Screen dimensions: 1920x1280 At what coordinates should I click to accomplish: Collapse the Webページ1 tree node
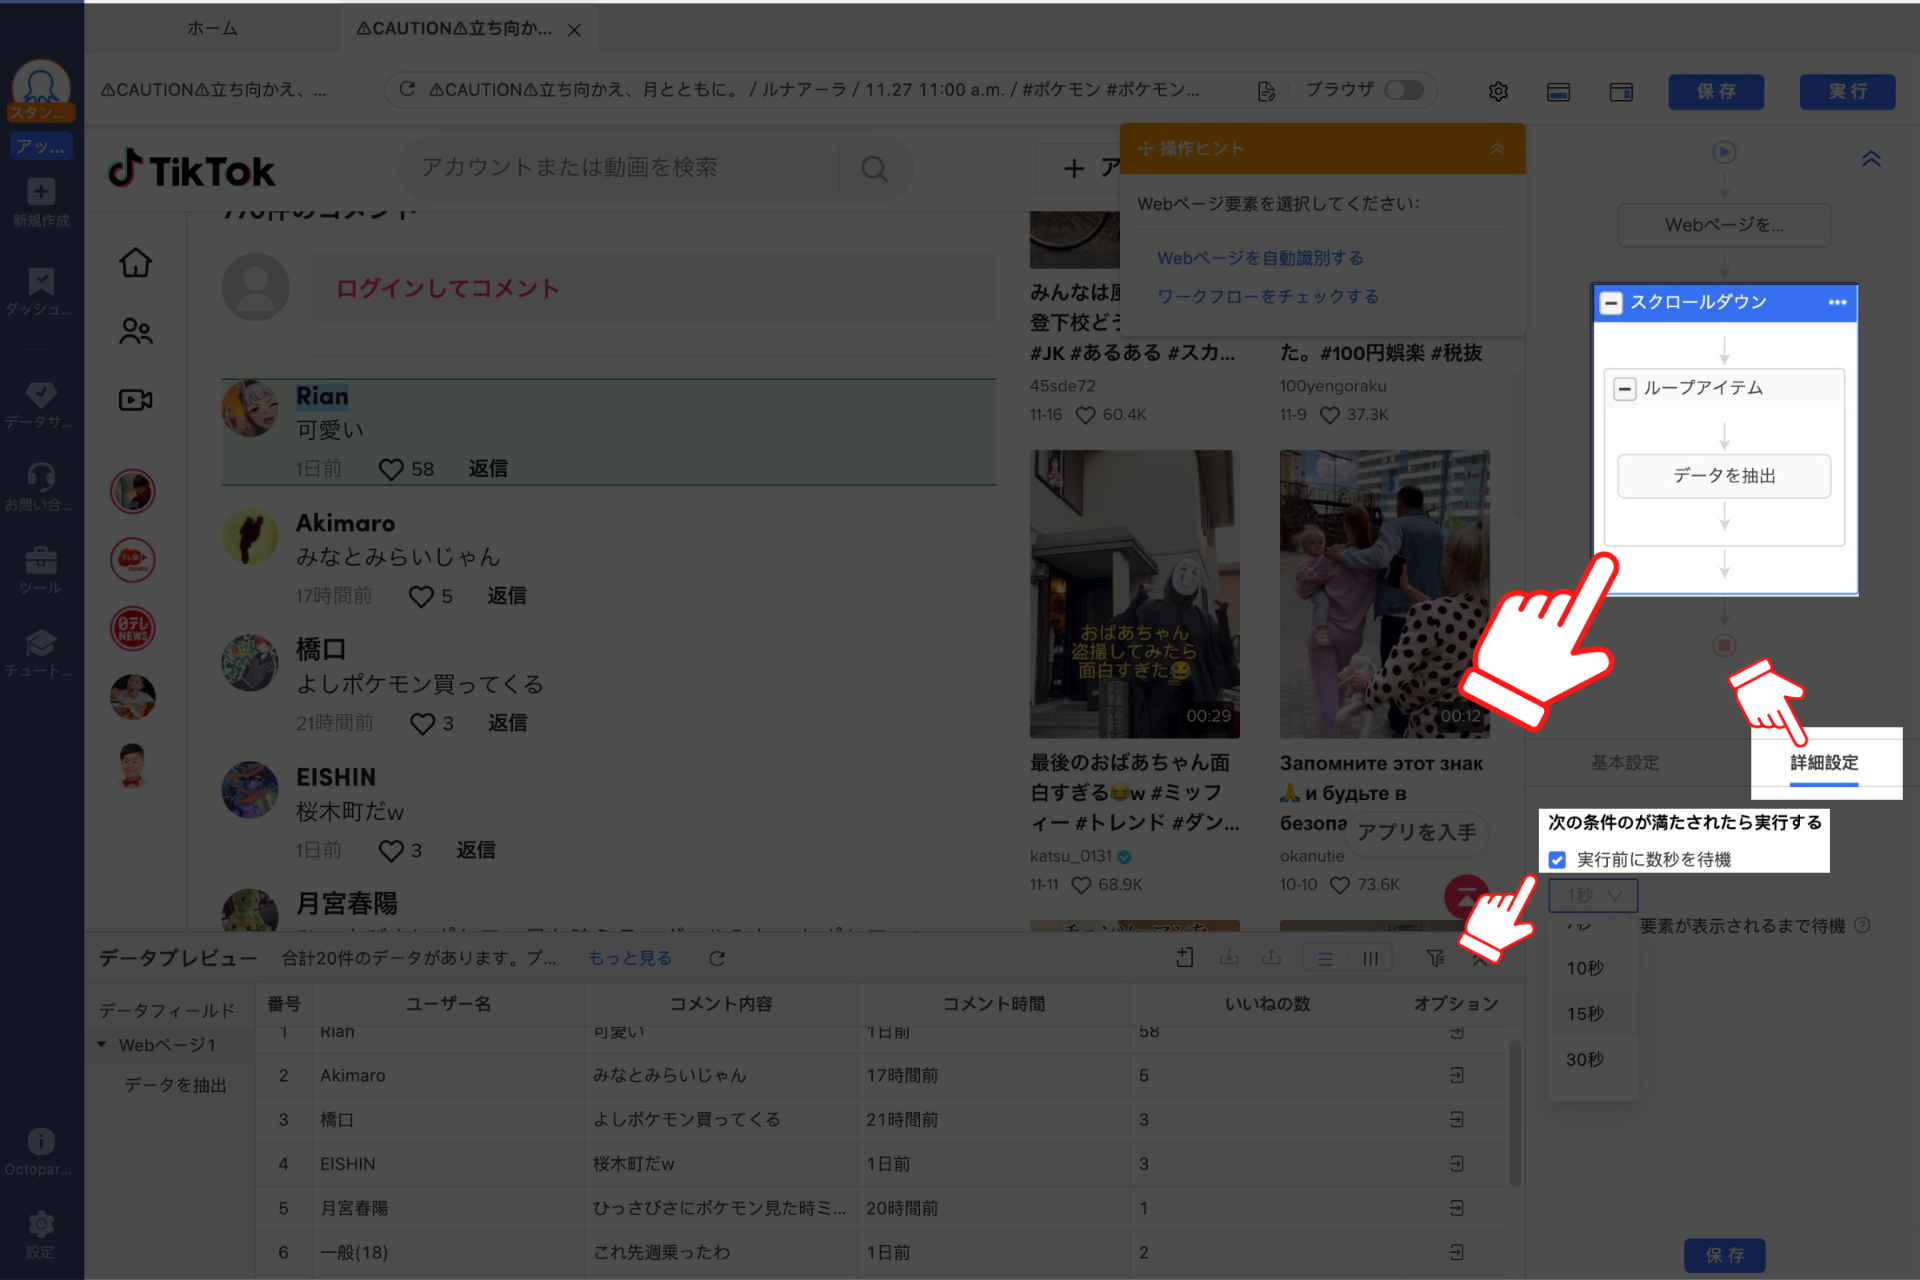point(102,1044)
